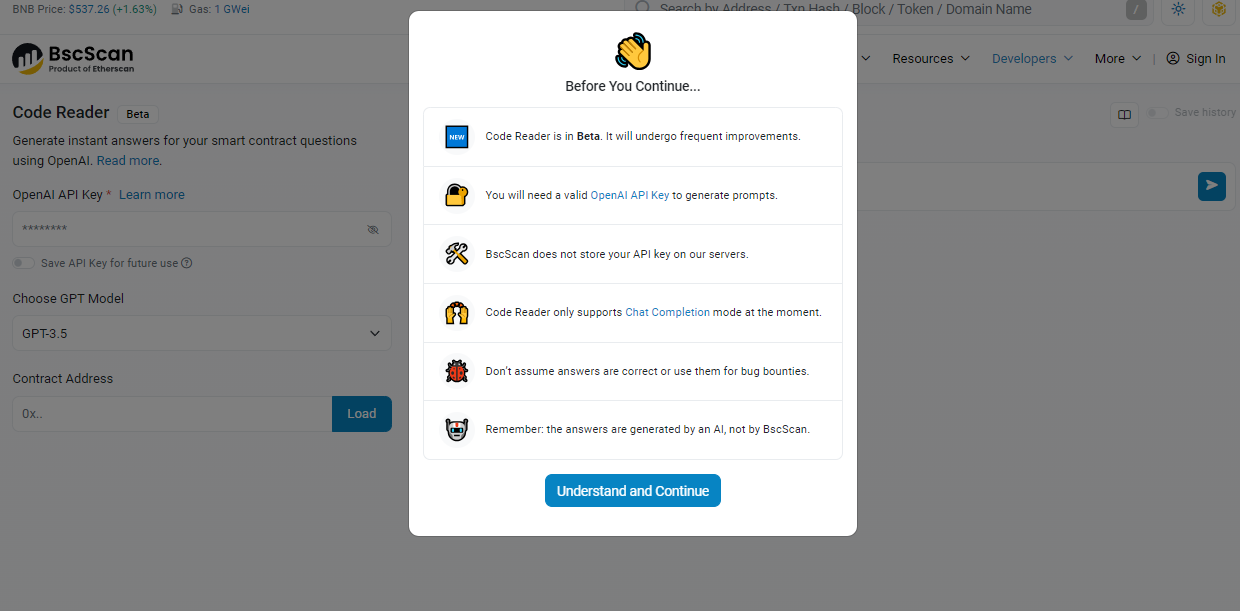1240x611 pixels.
Task: Click the slash shortcut key icon
Action: pos(1136,10)
